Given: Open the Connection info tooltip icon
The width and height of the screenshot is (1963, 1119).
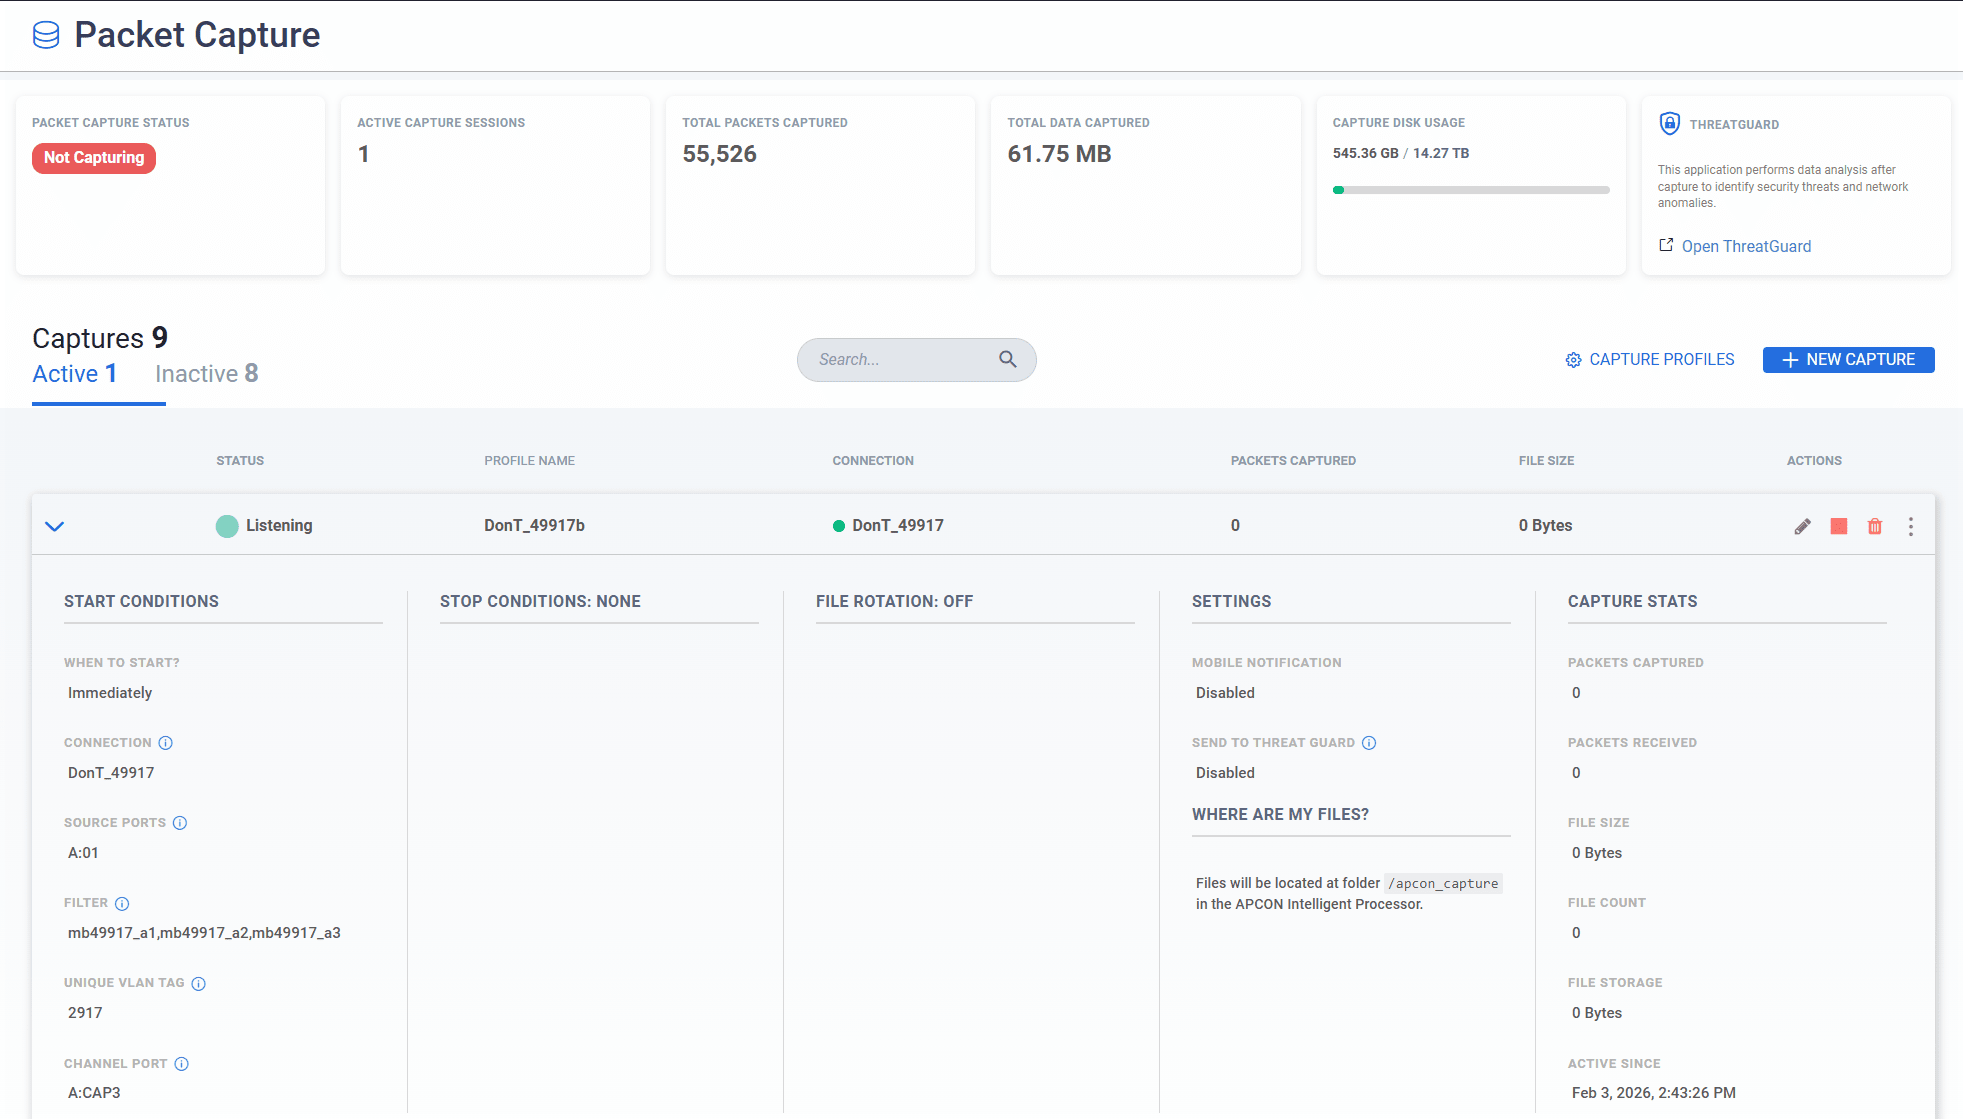Looking at the screenshot, I should 165,742.
